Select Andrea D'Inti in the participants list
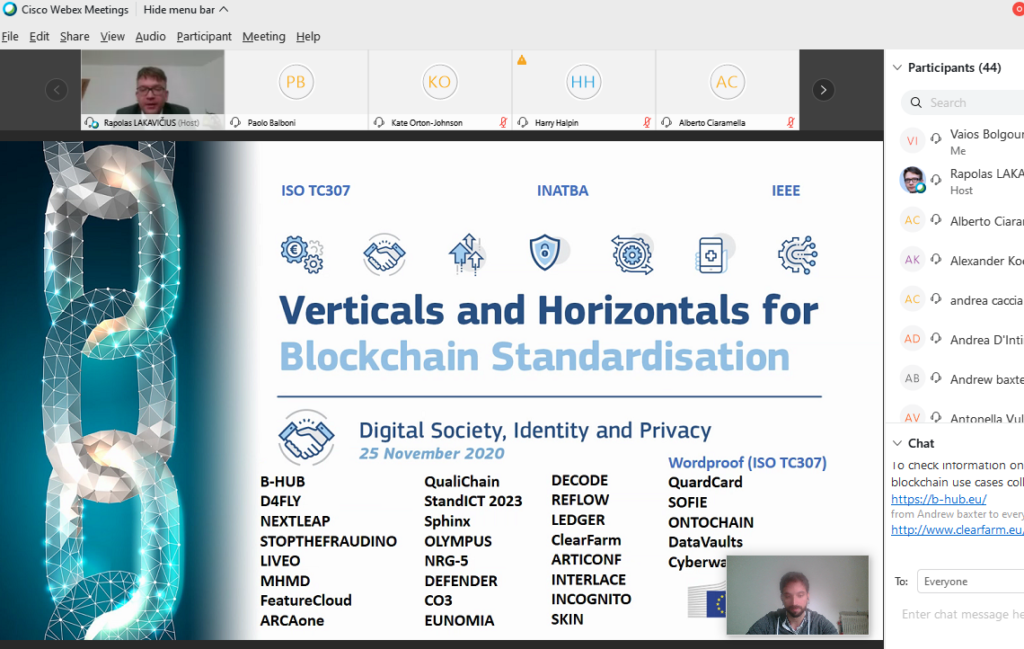 [955, 339]
